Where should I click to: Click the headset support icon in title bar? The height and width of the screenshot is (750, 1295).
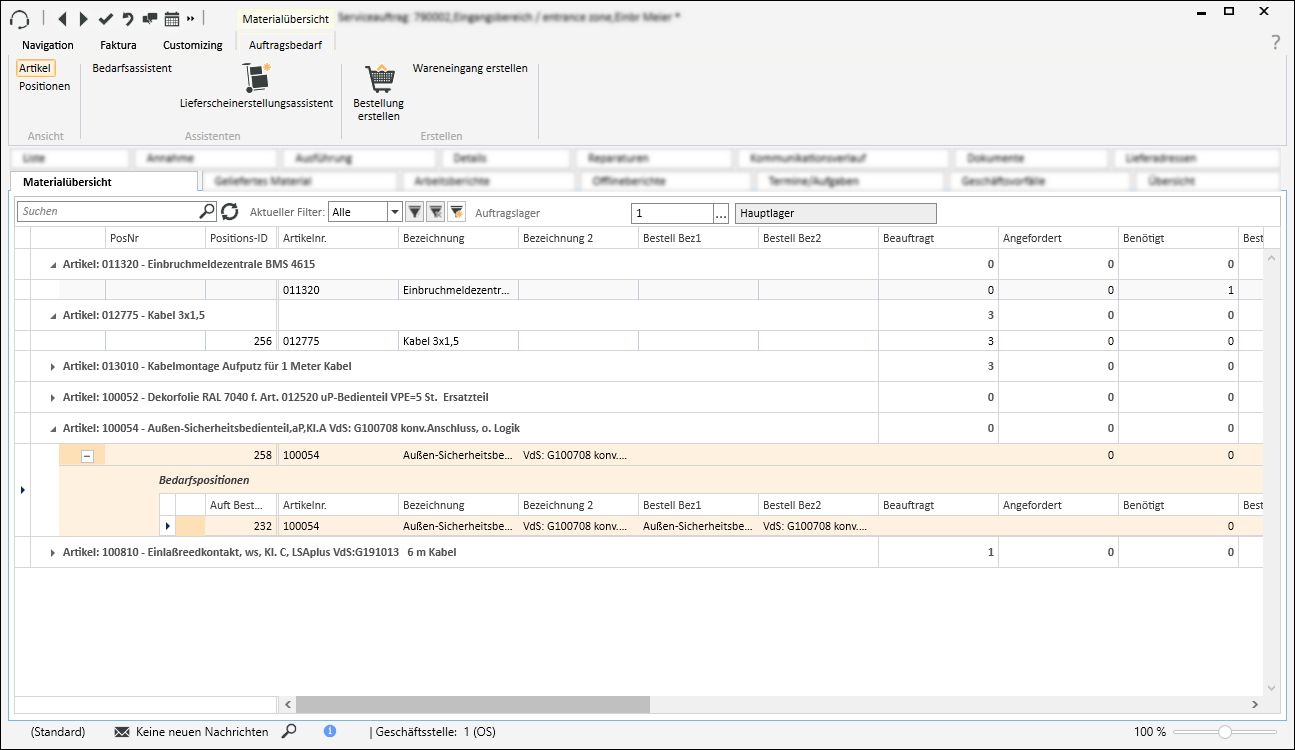(x=19, y=18)
